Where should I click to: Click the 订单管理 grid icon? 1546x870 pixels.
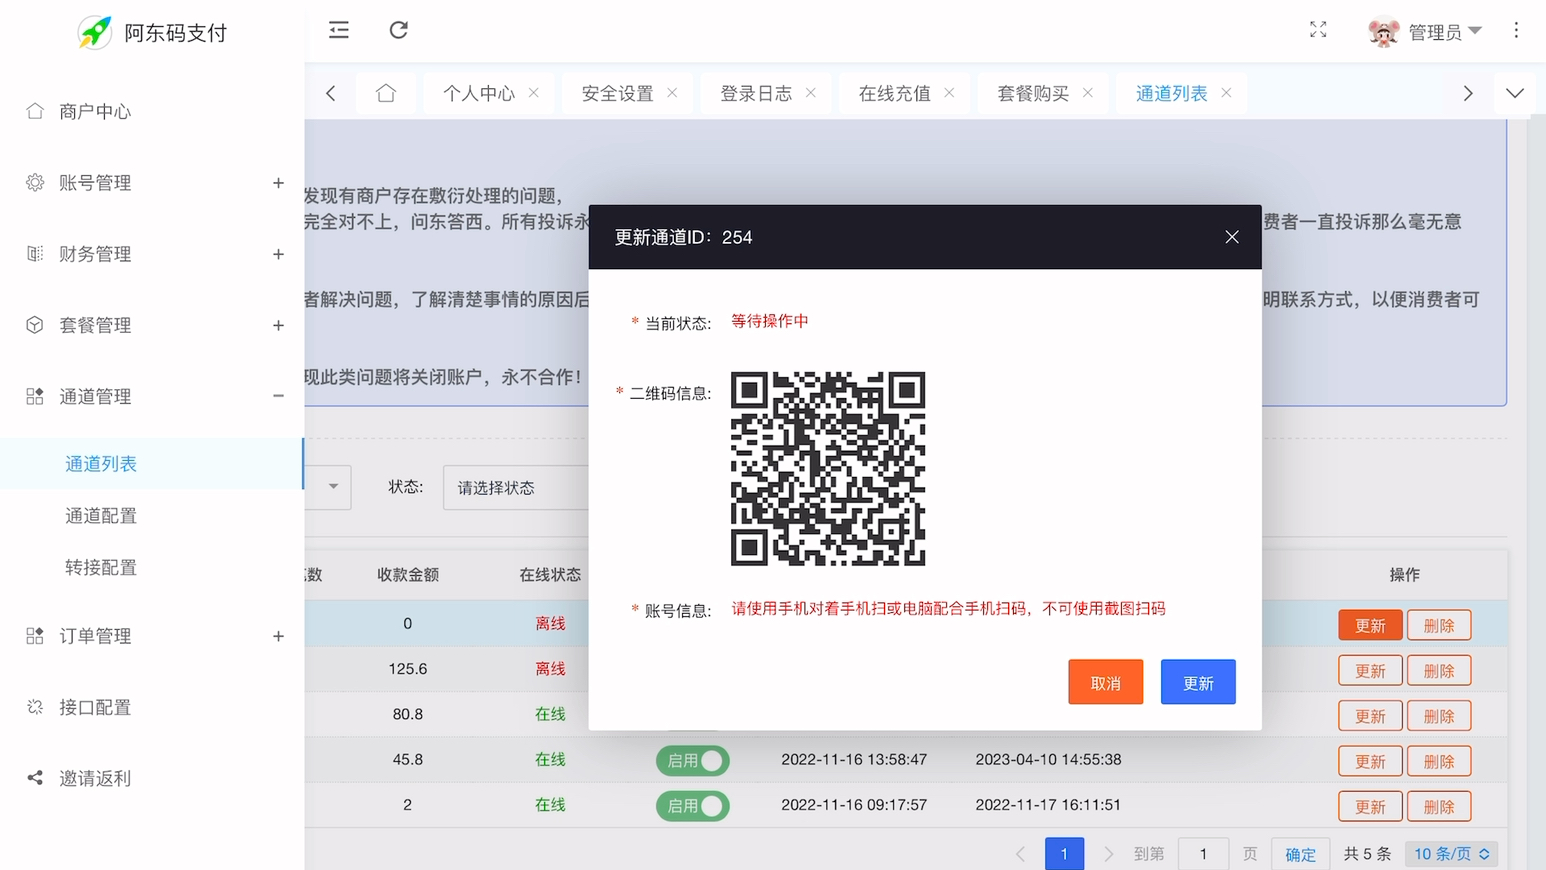coord(35,636)
